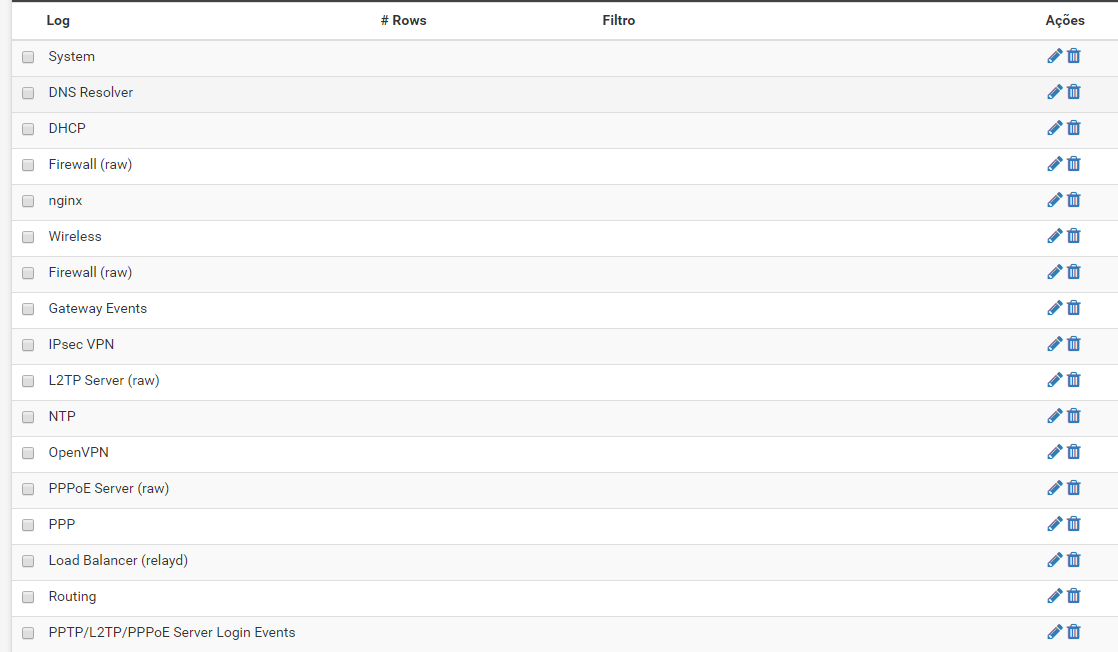The height and width of the screenshot is (652, 1118).
Task: Edit the System log entry
Action: click(1054, 56)
